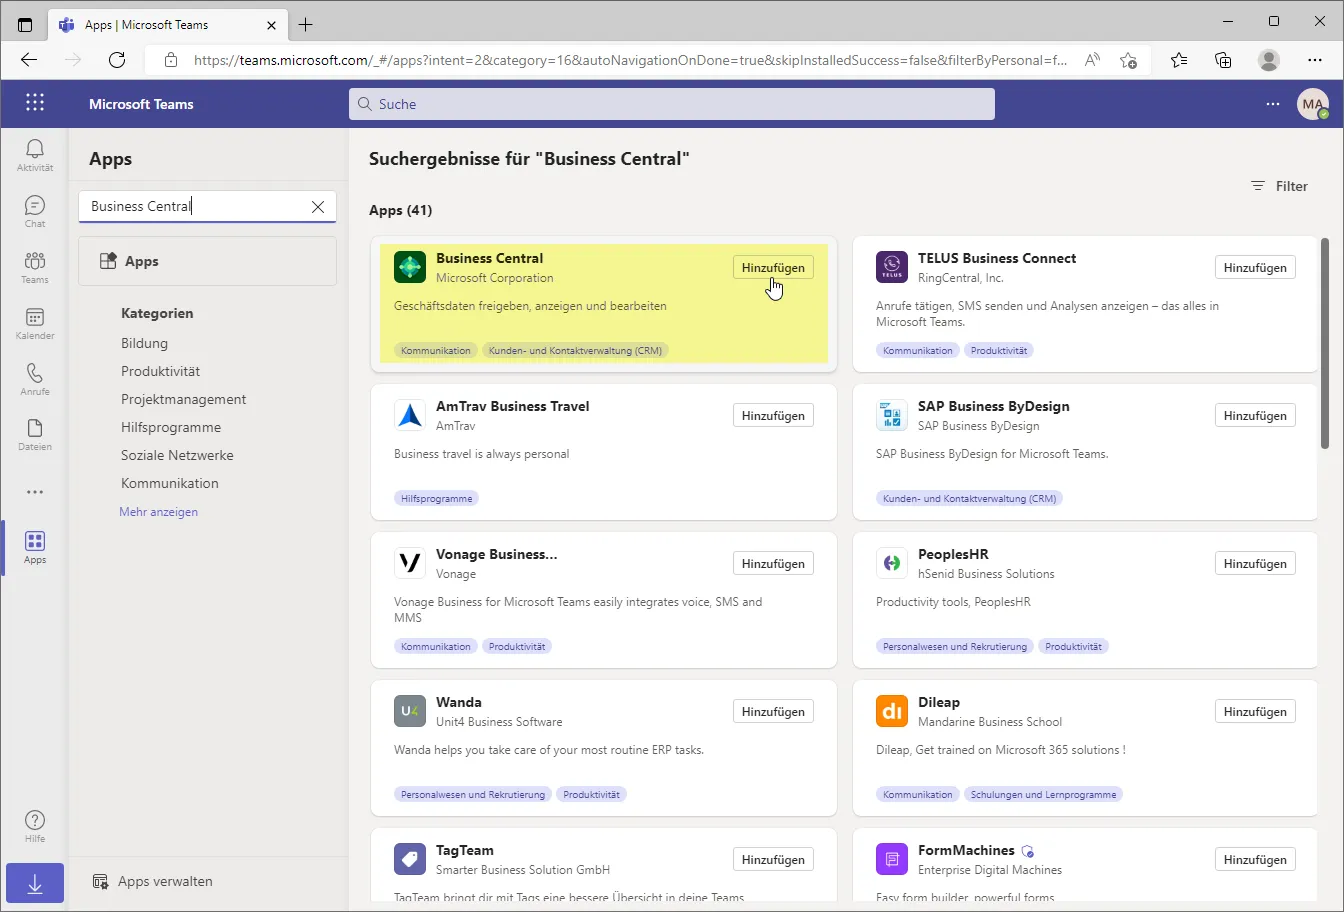
Task: Open the MA profile avatar
Action: click(x=1313, y=104)
